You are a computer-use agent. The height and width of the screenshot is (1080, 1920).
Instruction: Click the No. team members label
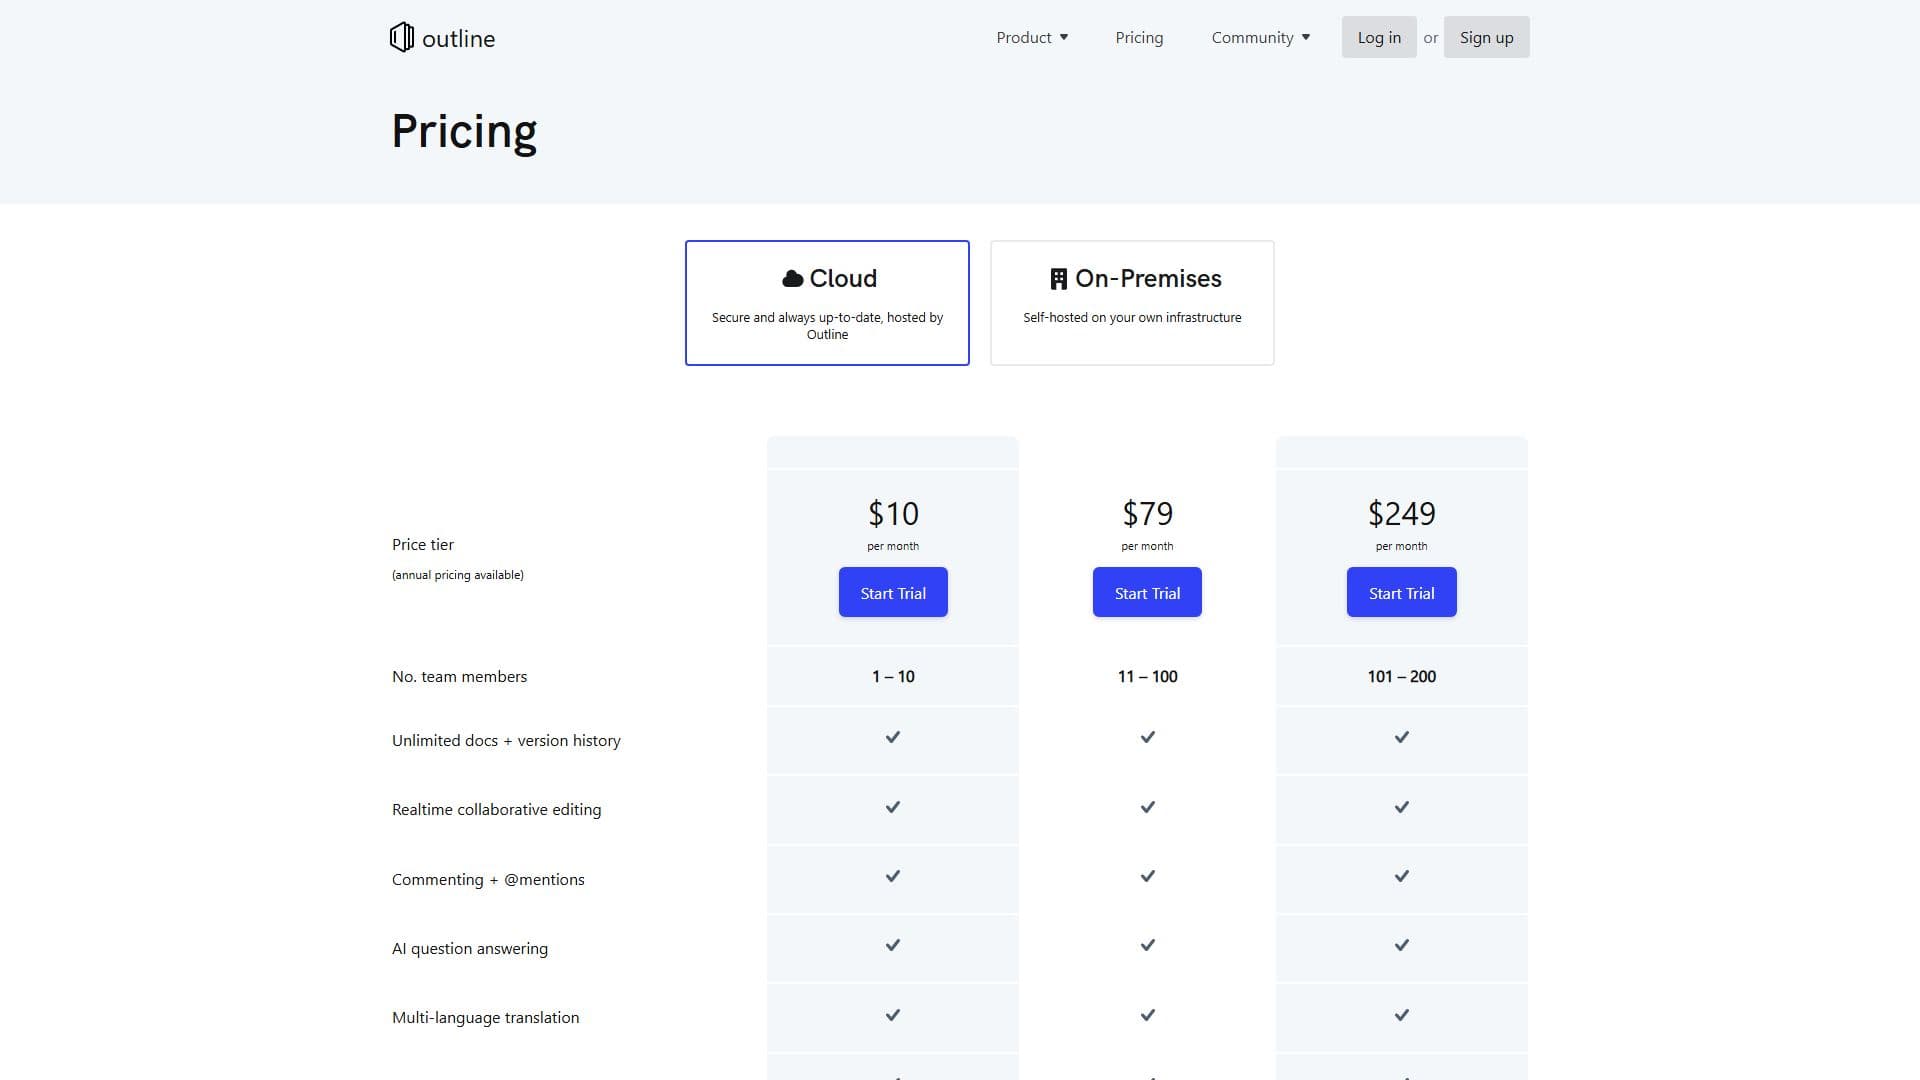[x=459, y=676]
